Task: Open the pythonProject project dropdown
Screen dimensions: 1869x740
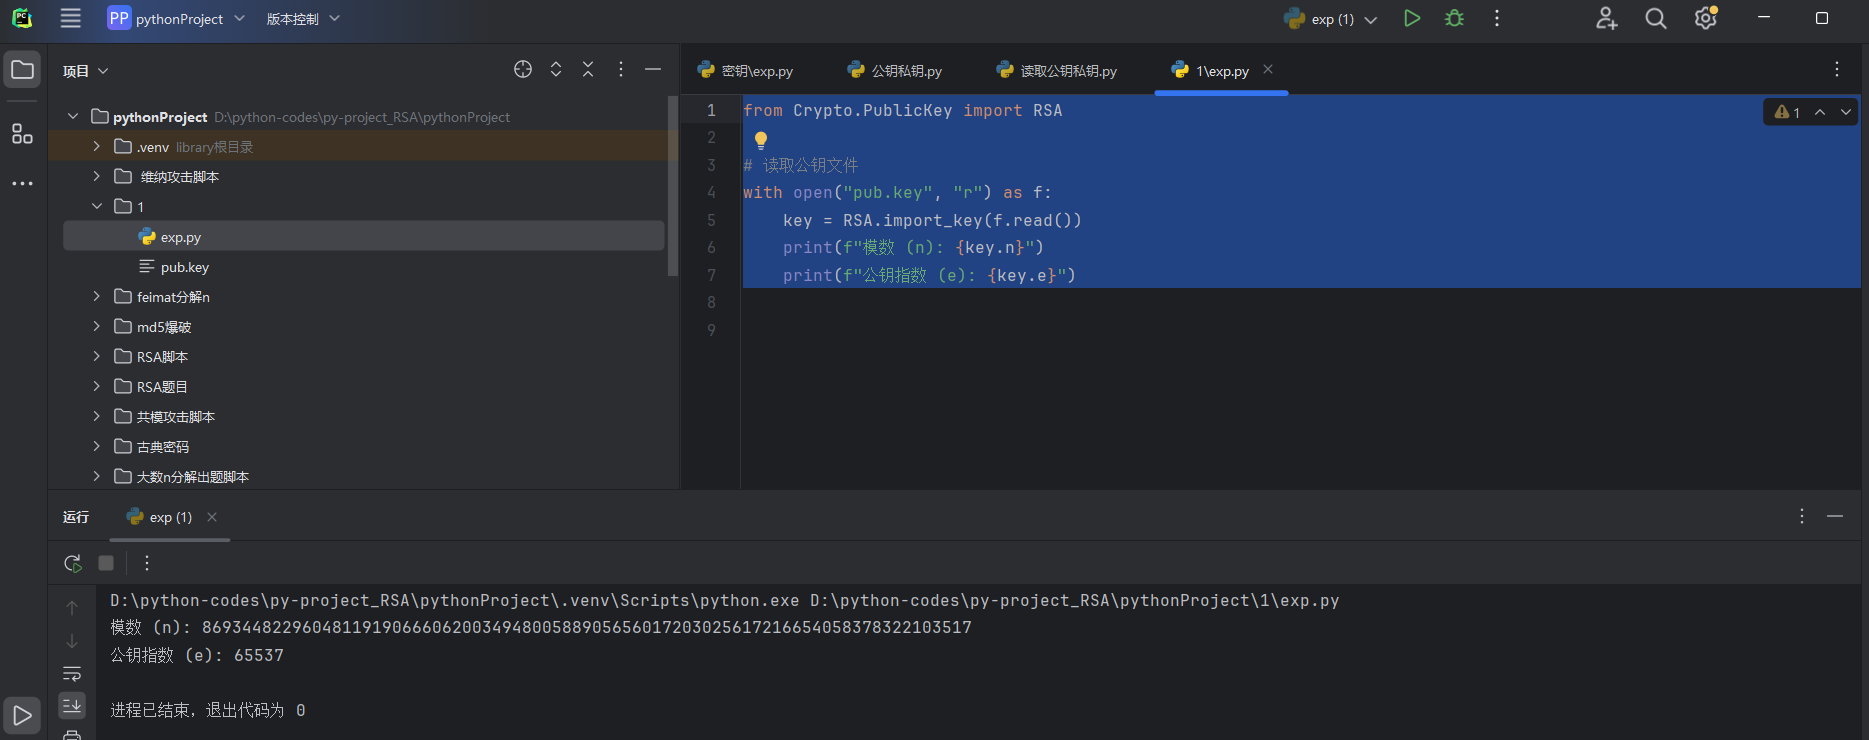Action: [176, 18]
